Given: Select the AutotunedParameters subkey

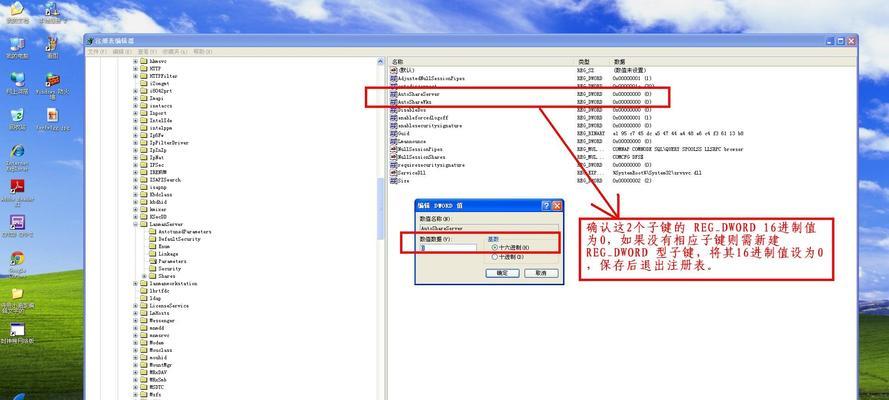Looking at the screenshot, I should (185, 232).
